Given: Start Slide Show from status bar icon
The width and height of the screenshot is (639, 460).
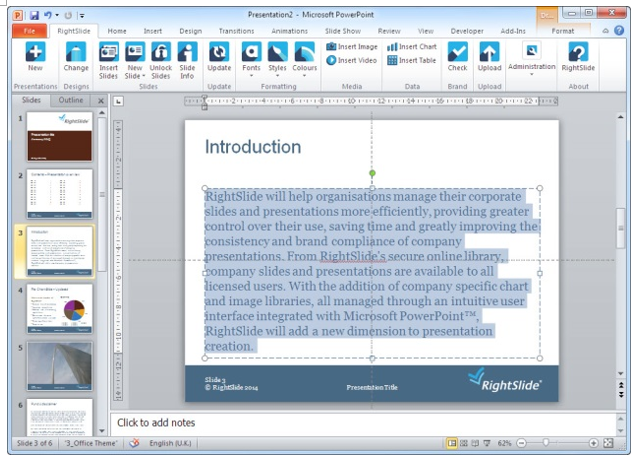Looking at the screenshot, I should (x=487, y=443).
